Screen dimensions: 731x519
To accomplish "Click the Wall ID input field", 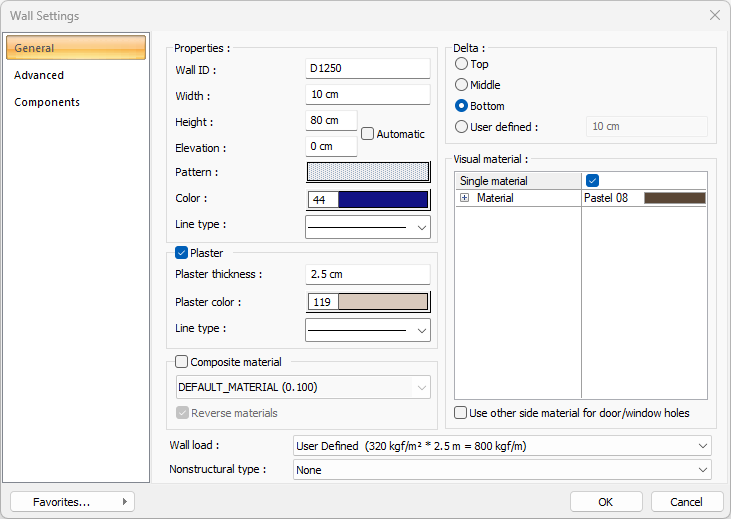I will point(367,69).
